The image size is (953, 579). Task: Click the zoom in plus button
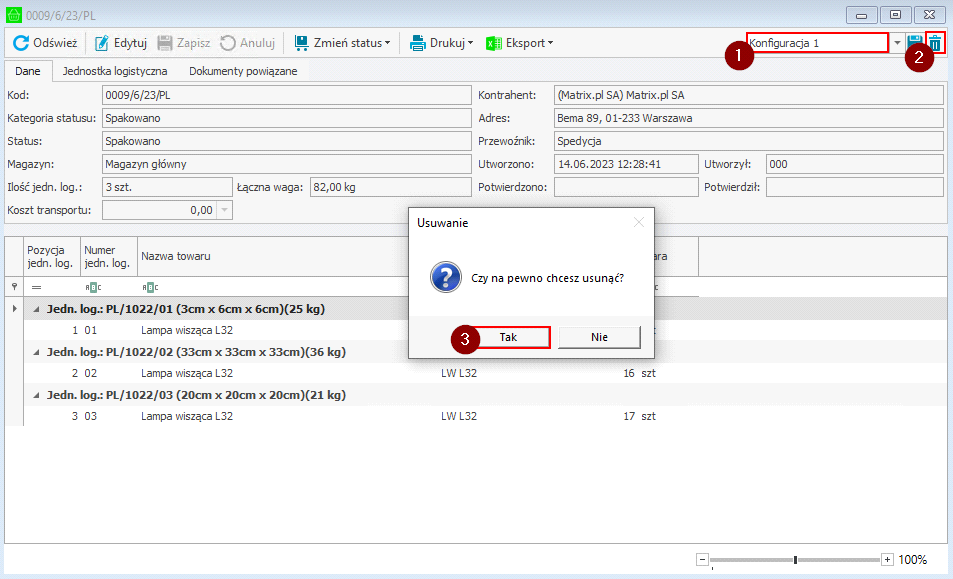click(x=887, y=560)
